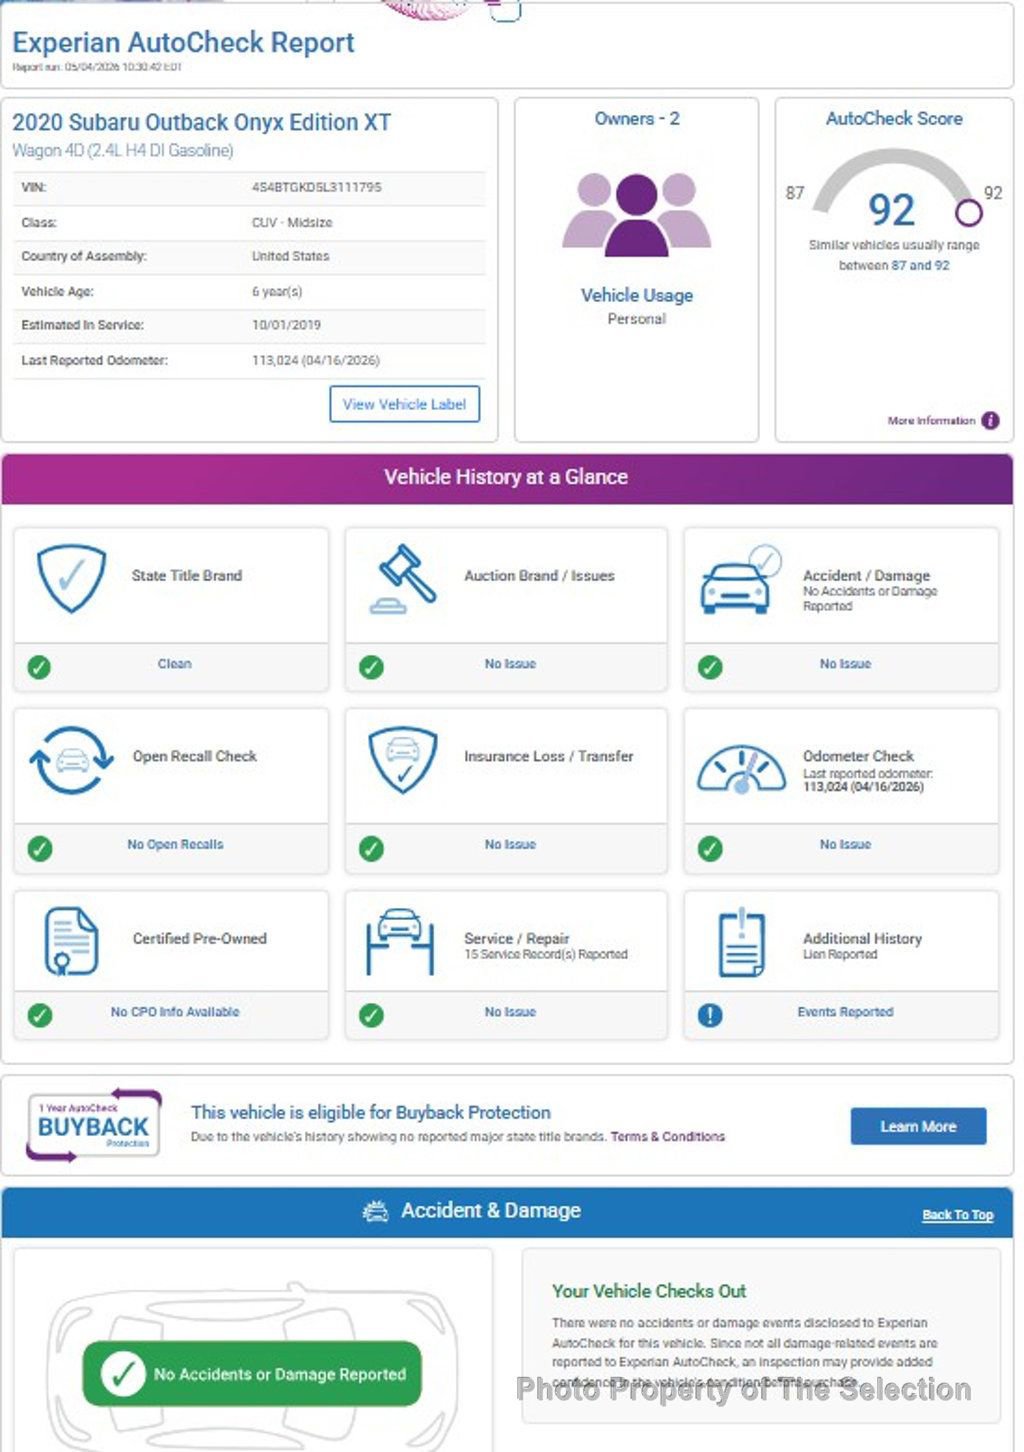Viewport: 1024px width, 1452px height.
Task: Click the Events Reported link
Action: click(x=845, y=1012)
